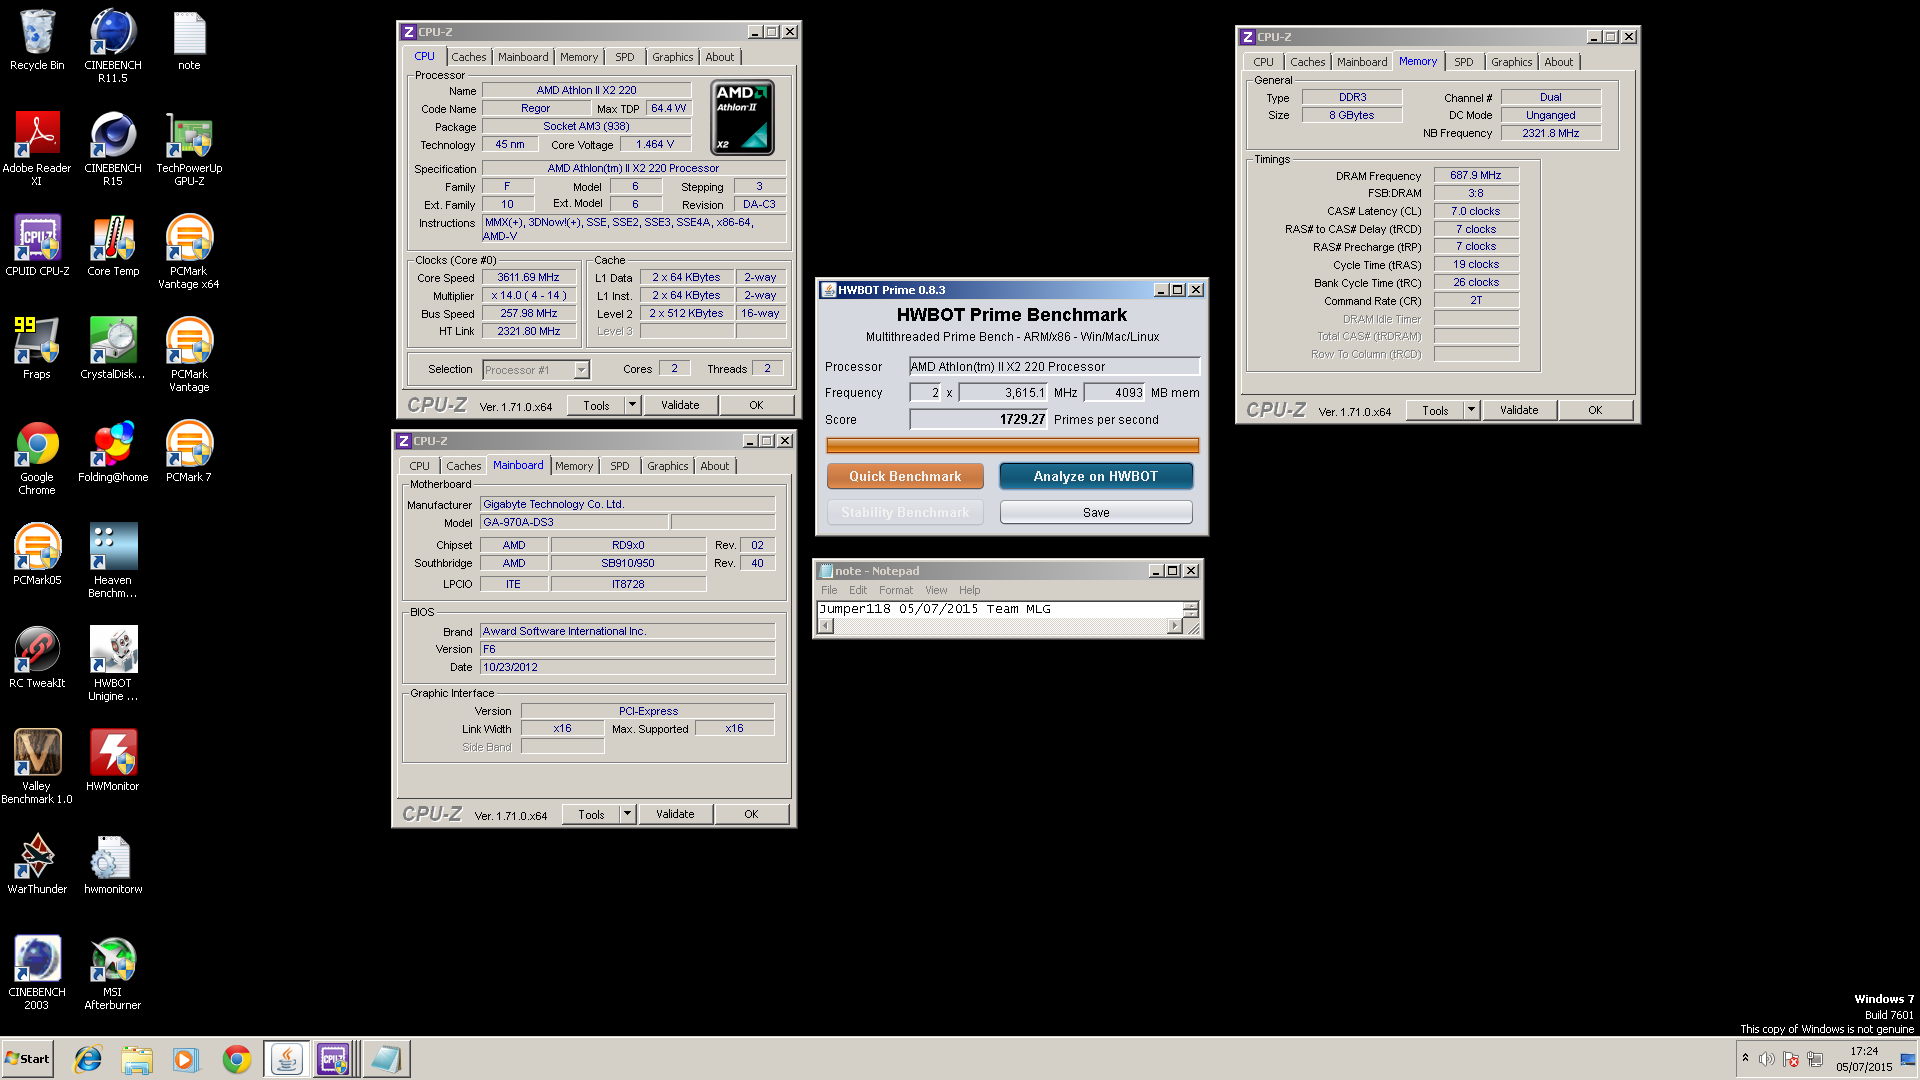Launch PCMark05 desktop shortcut

pyautogui.click(x=37, y=554)
